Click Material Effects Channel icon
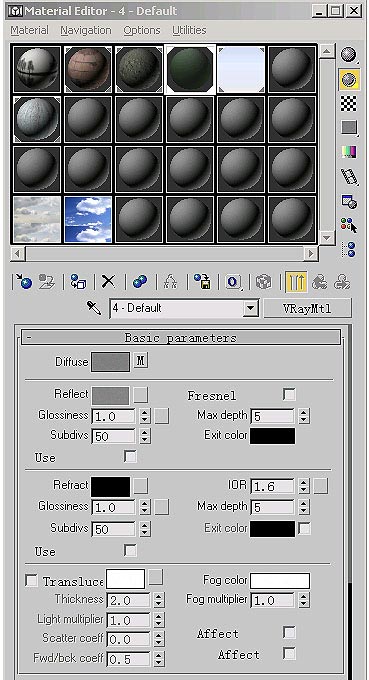Screen dimensions: 369x680 (x=233, y=282)
